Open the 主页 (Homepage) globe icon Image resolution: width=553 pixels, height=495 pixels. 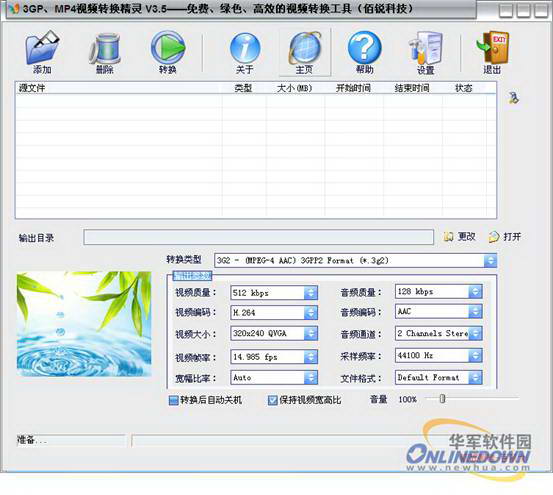[305, 48]
